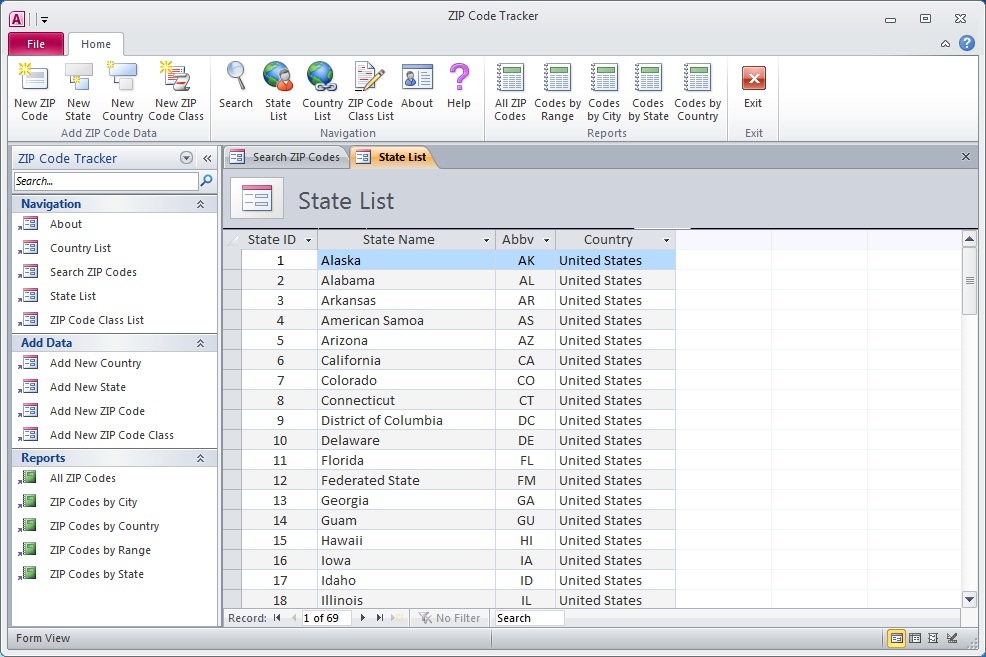Screen dimensions: 986x657
Task: Open Search ZIP Codes in navigation pane
Action: pyautogui.click(x=93, y=272)
